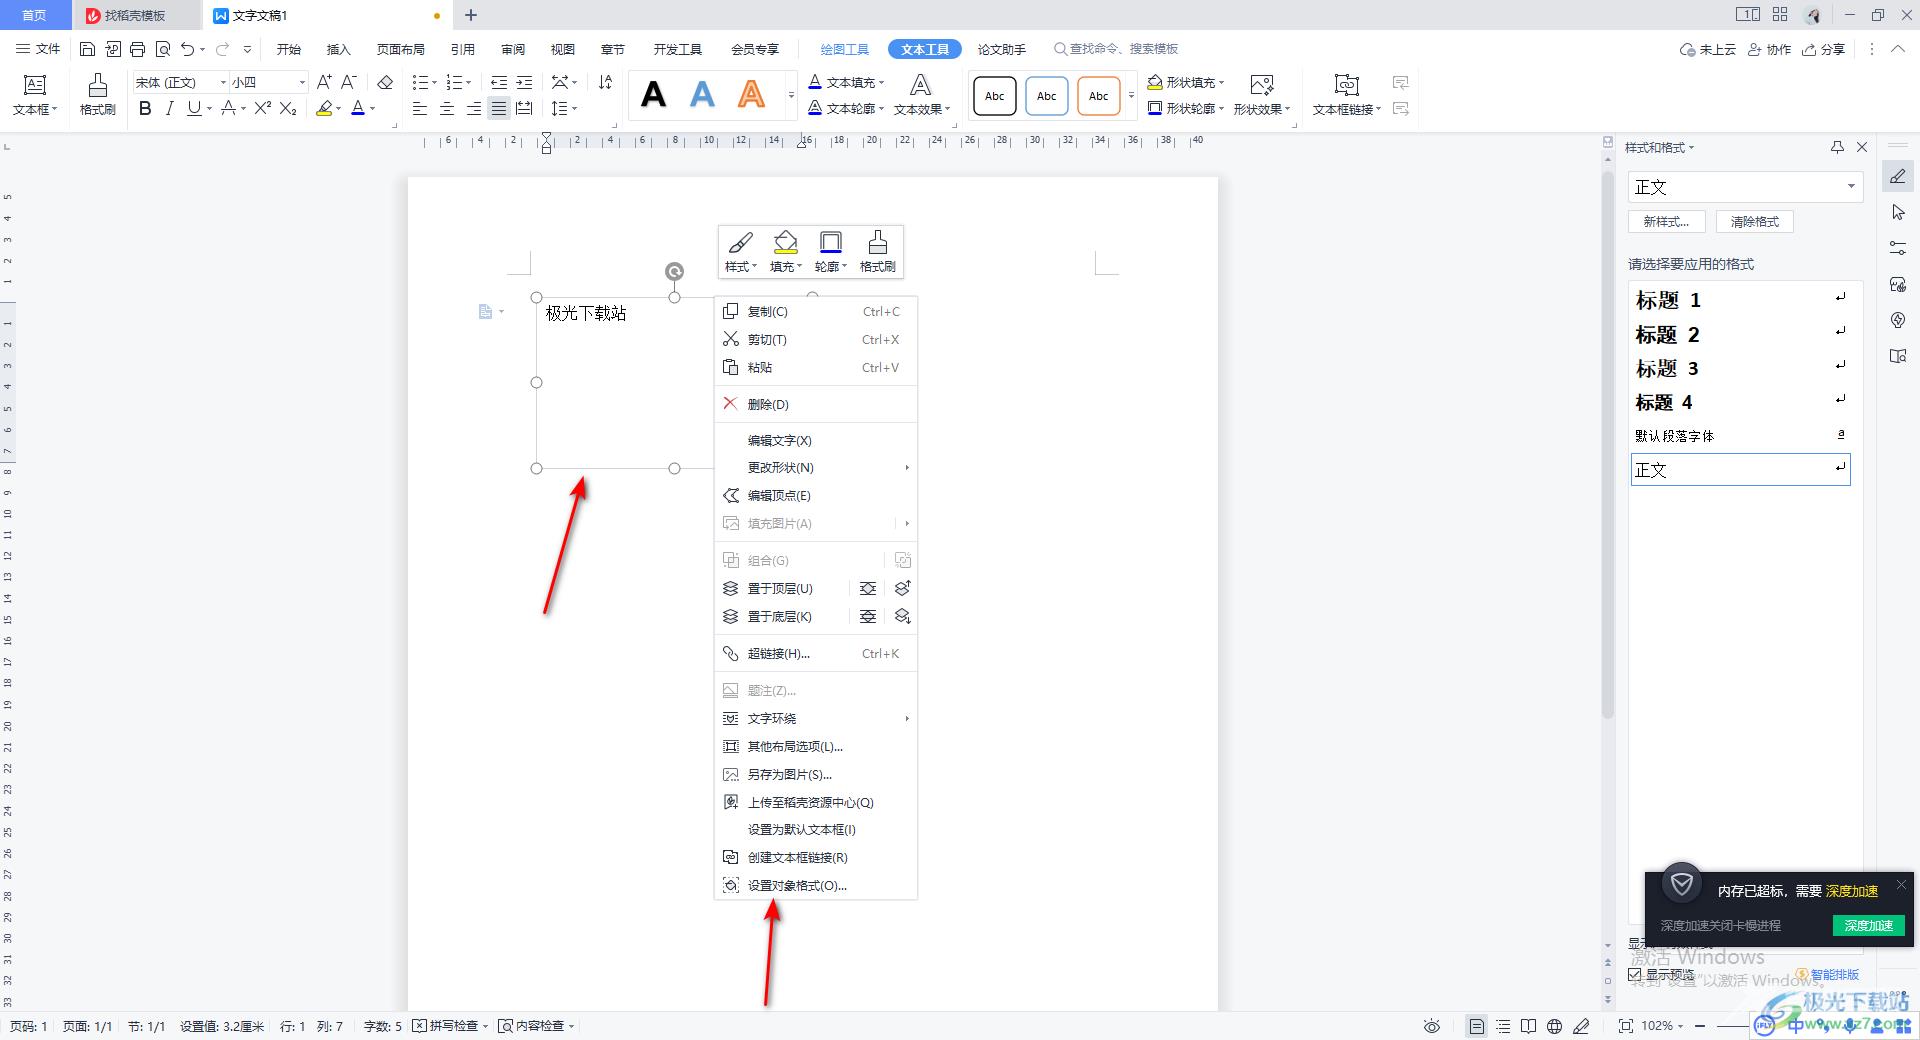Choose the black A text style preset
The width and height of the screenshot is (1920, 1040).
(653, 95)
